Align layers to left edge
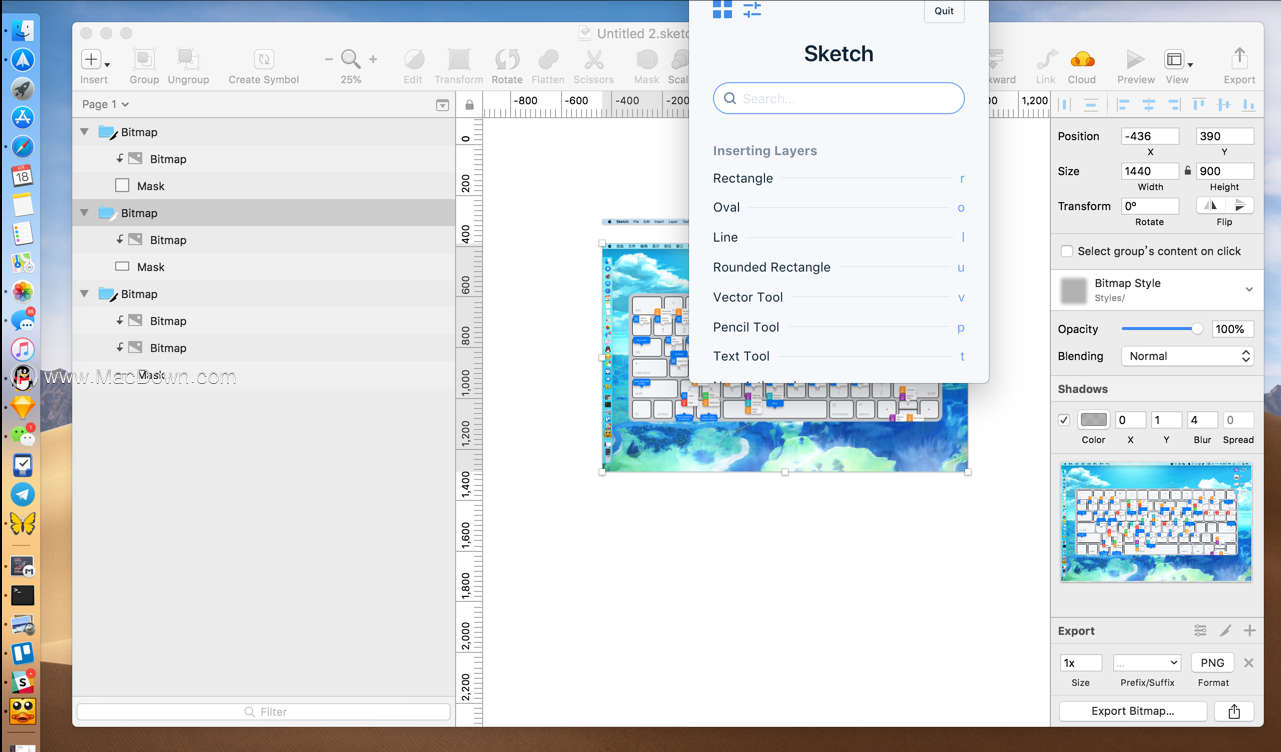The width and height of the screenshot is (1281, 752). coord(1123,104)
